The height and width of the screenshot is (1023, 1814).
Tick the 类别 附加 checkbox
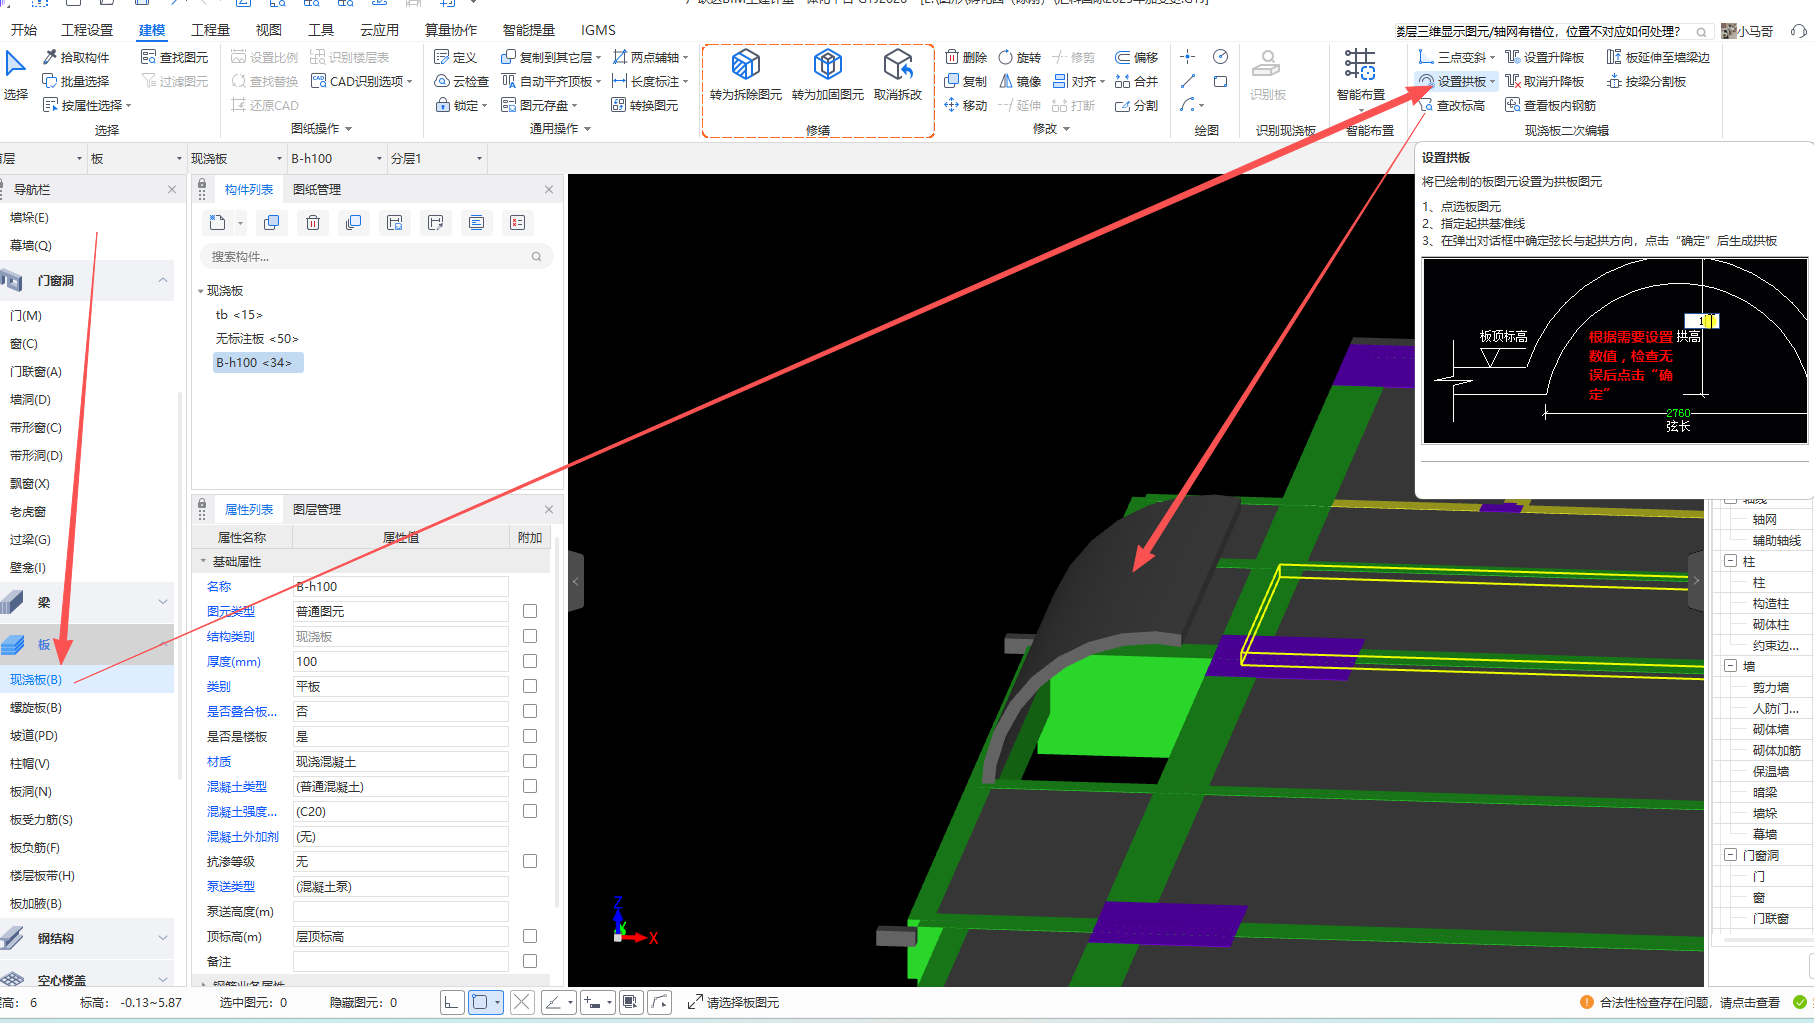click(x=530, y=686)
